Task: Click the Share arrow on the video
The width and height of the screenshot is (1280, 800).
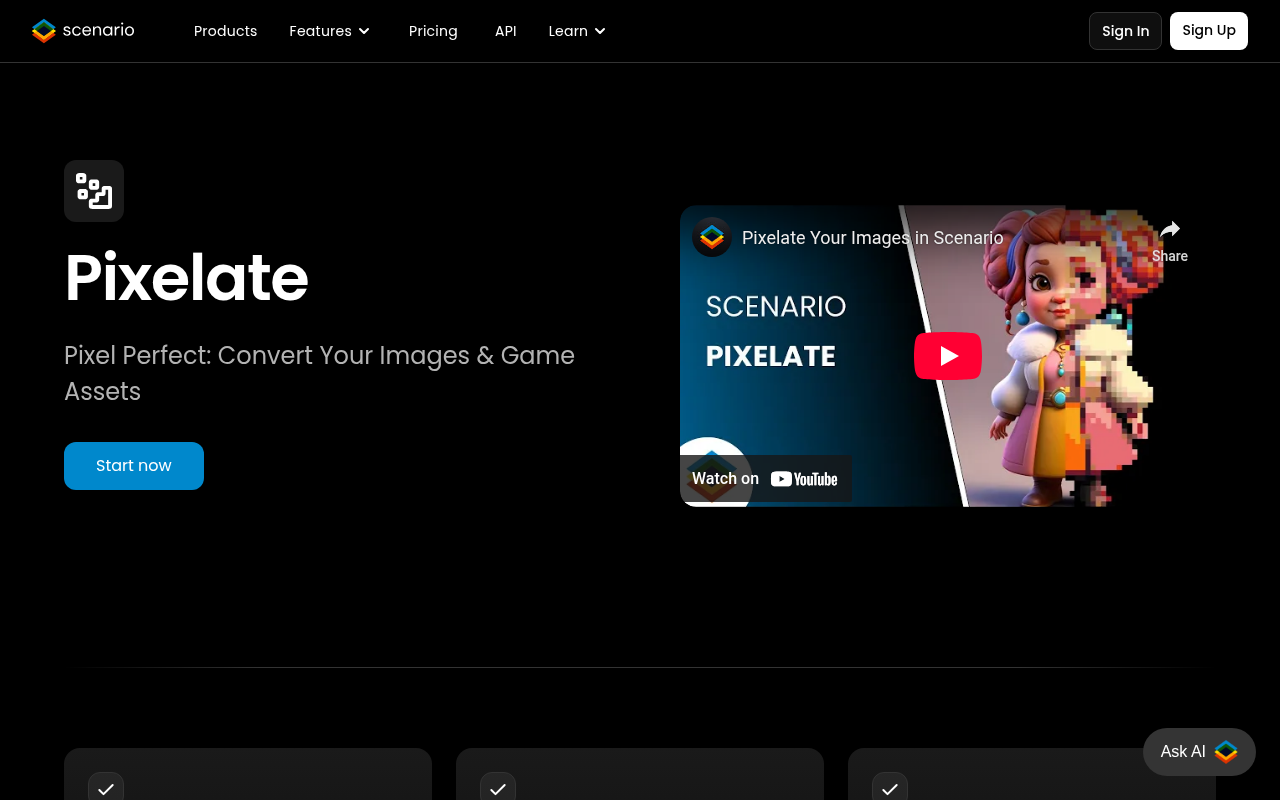Action: click(1169, 230)
